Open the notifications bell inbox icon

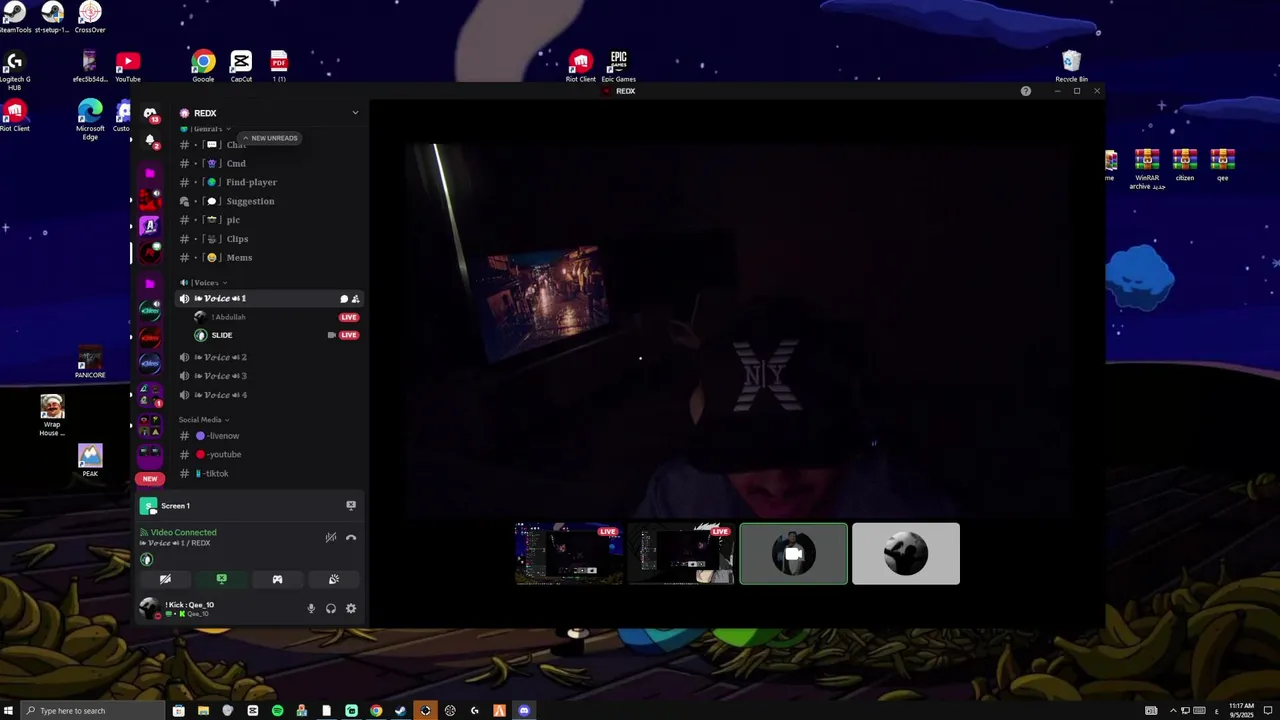tap(150, 140)
